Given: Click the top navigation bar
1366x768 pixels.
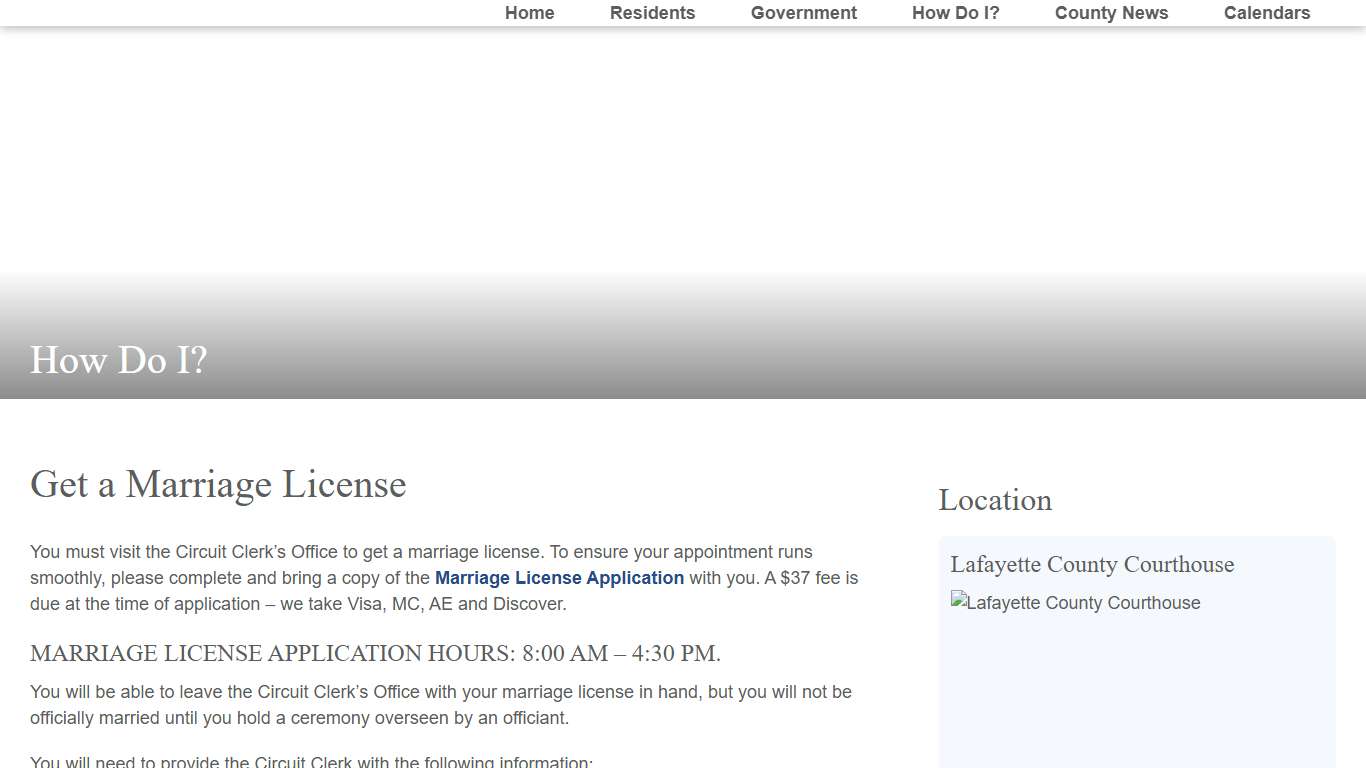Looking at the screenshot, I should [683, 13].
